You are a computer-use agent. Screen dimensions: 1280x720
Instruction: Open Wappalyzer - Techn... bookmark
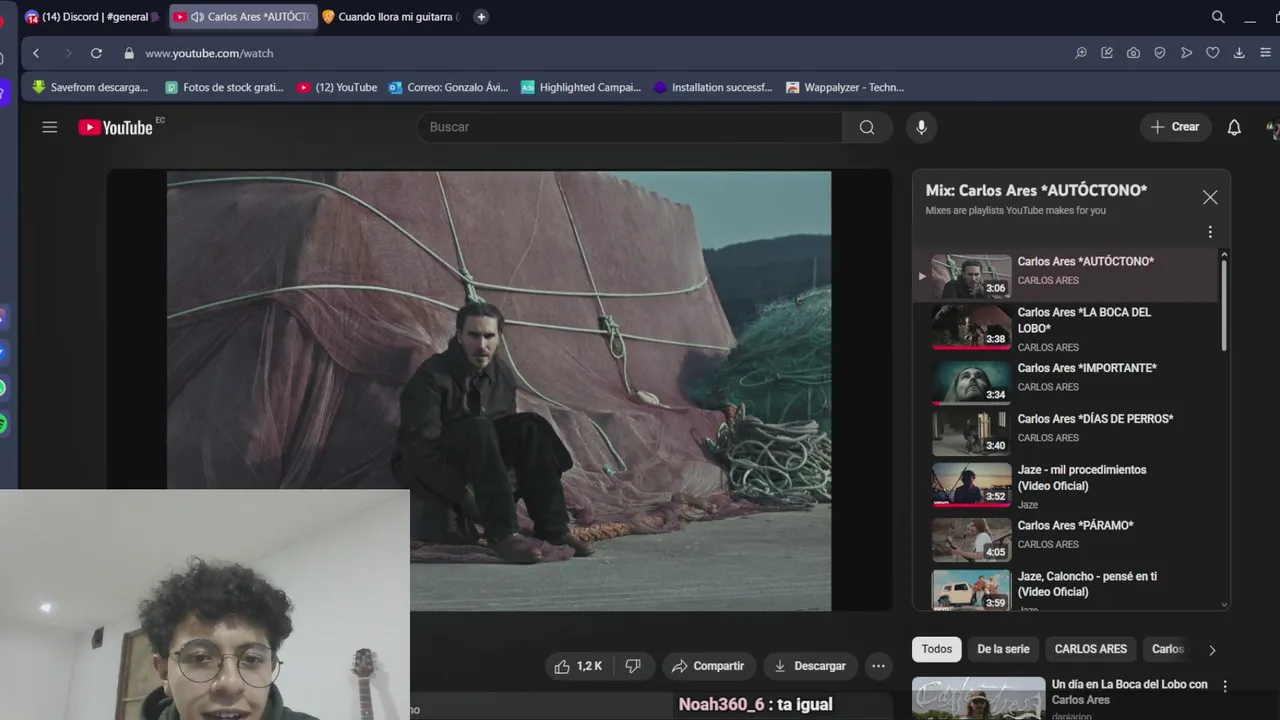(845, 87)
